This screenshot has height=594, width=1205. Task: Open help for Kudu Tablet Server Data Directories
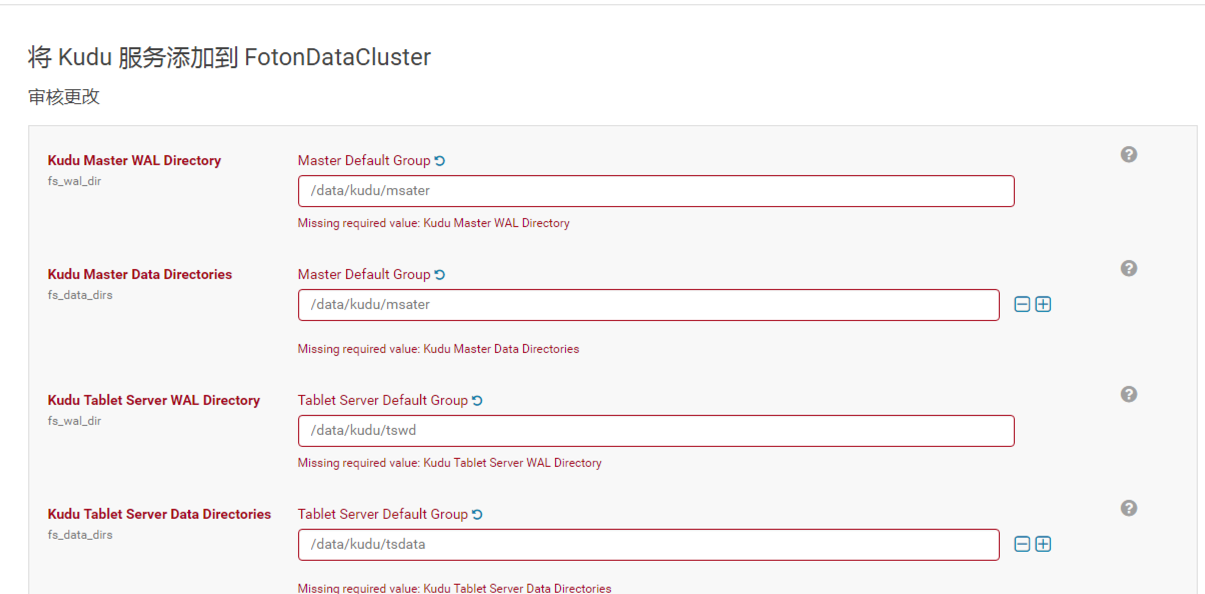(x=1128, y=508)
